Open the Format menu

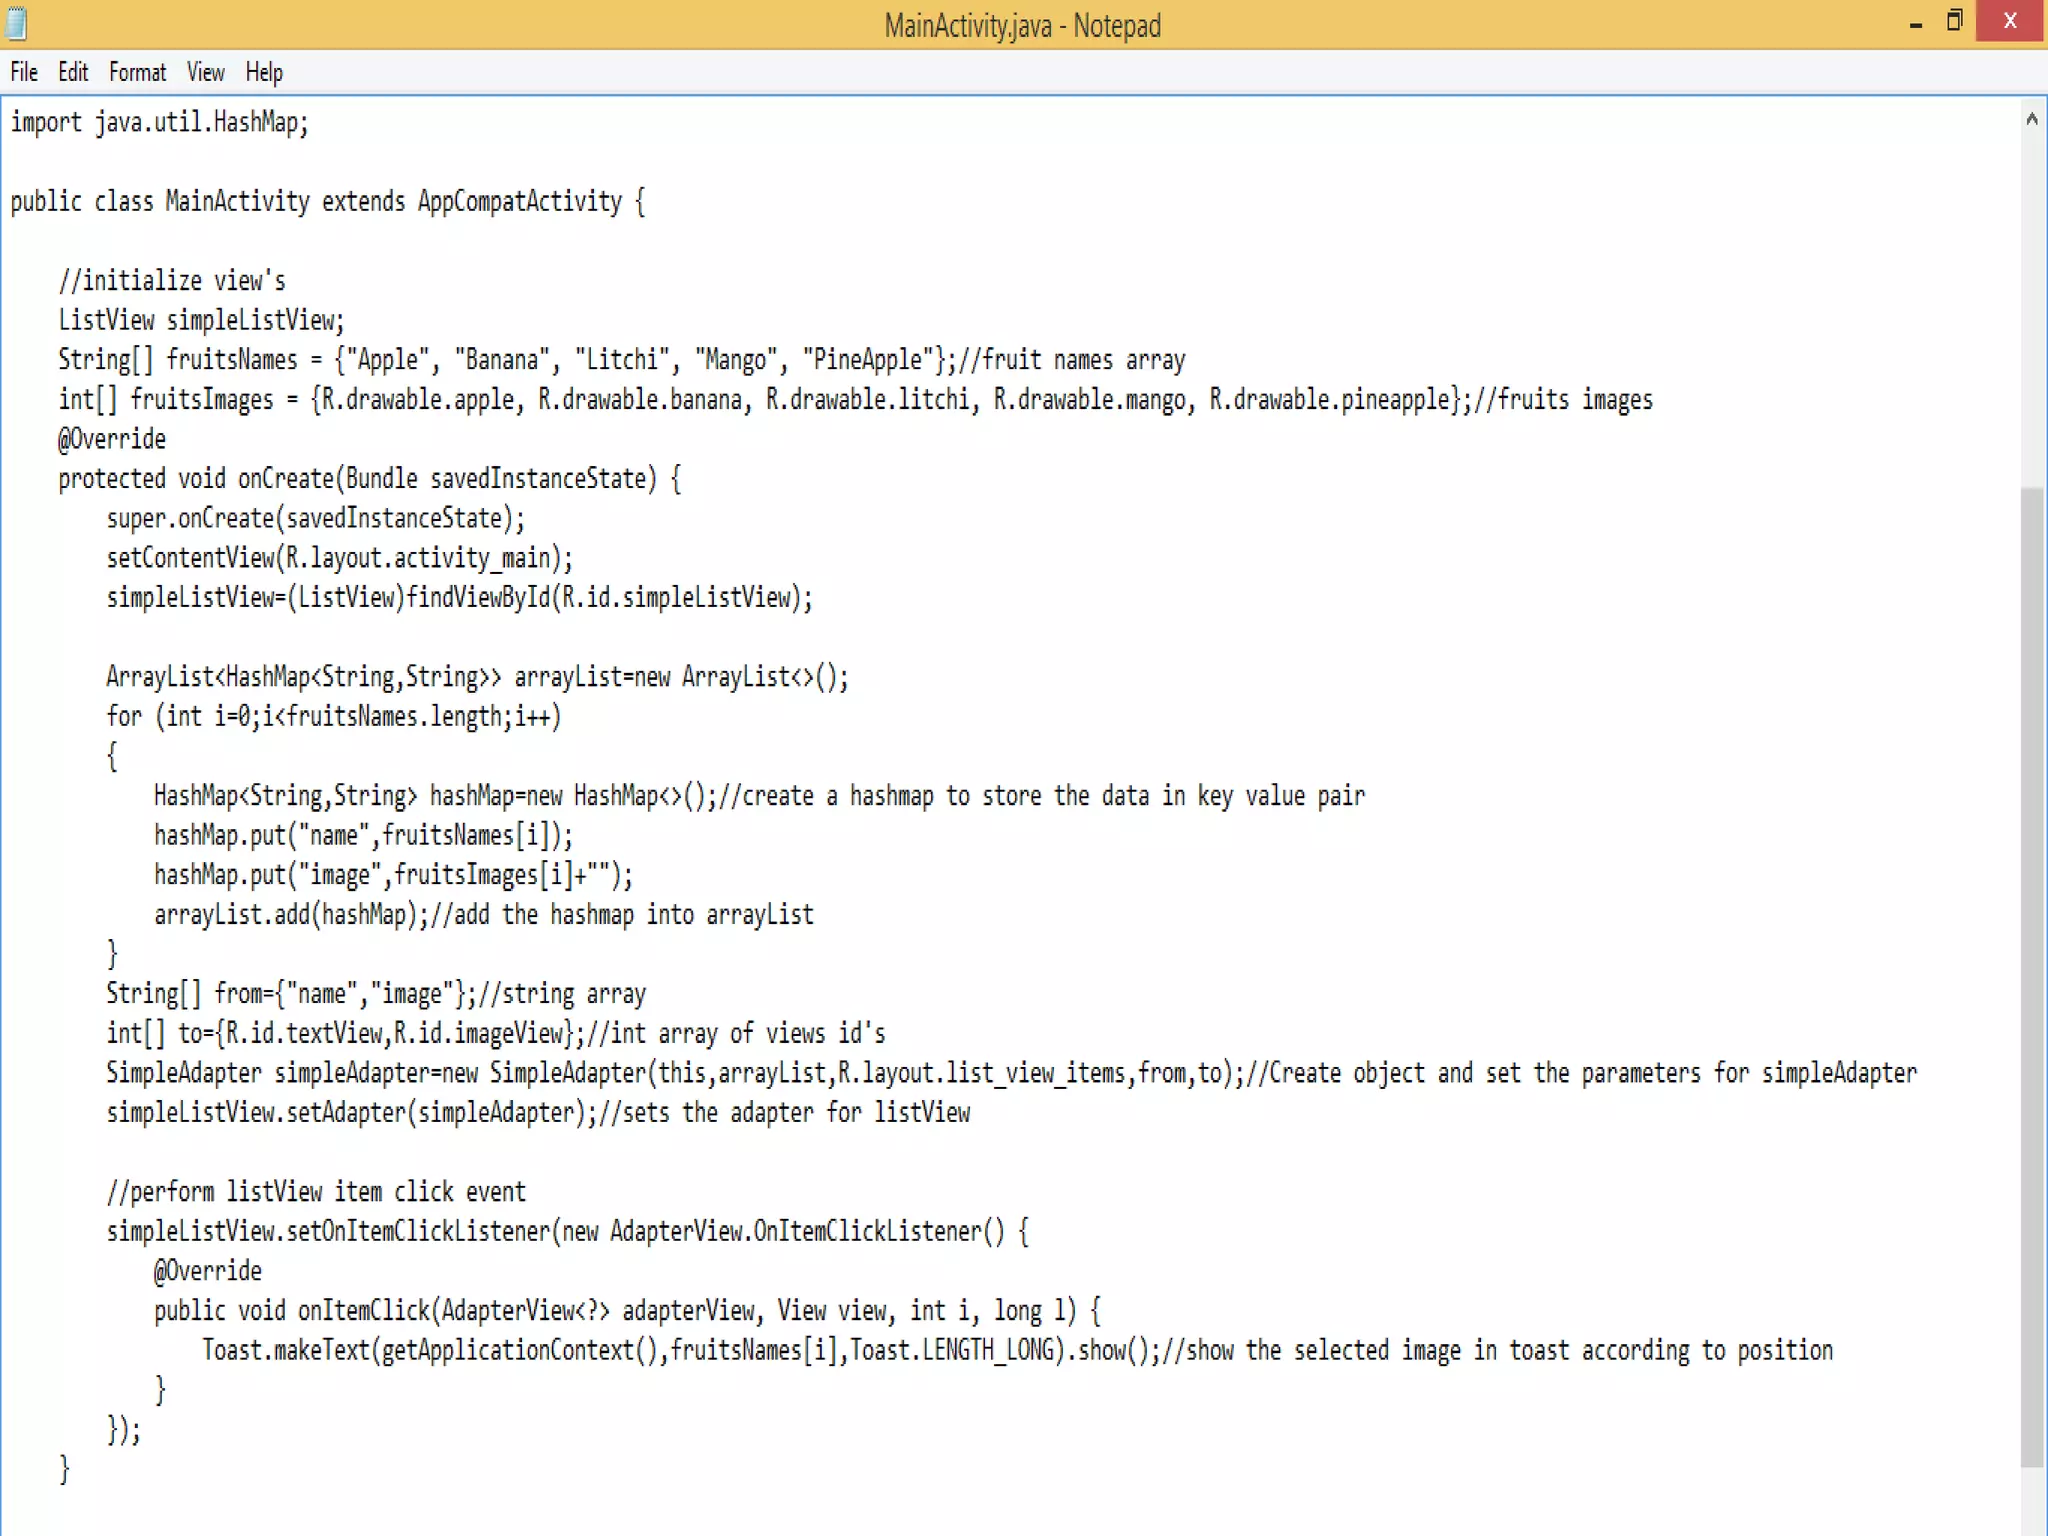[x=137, y=72]
